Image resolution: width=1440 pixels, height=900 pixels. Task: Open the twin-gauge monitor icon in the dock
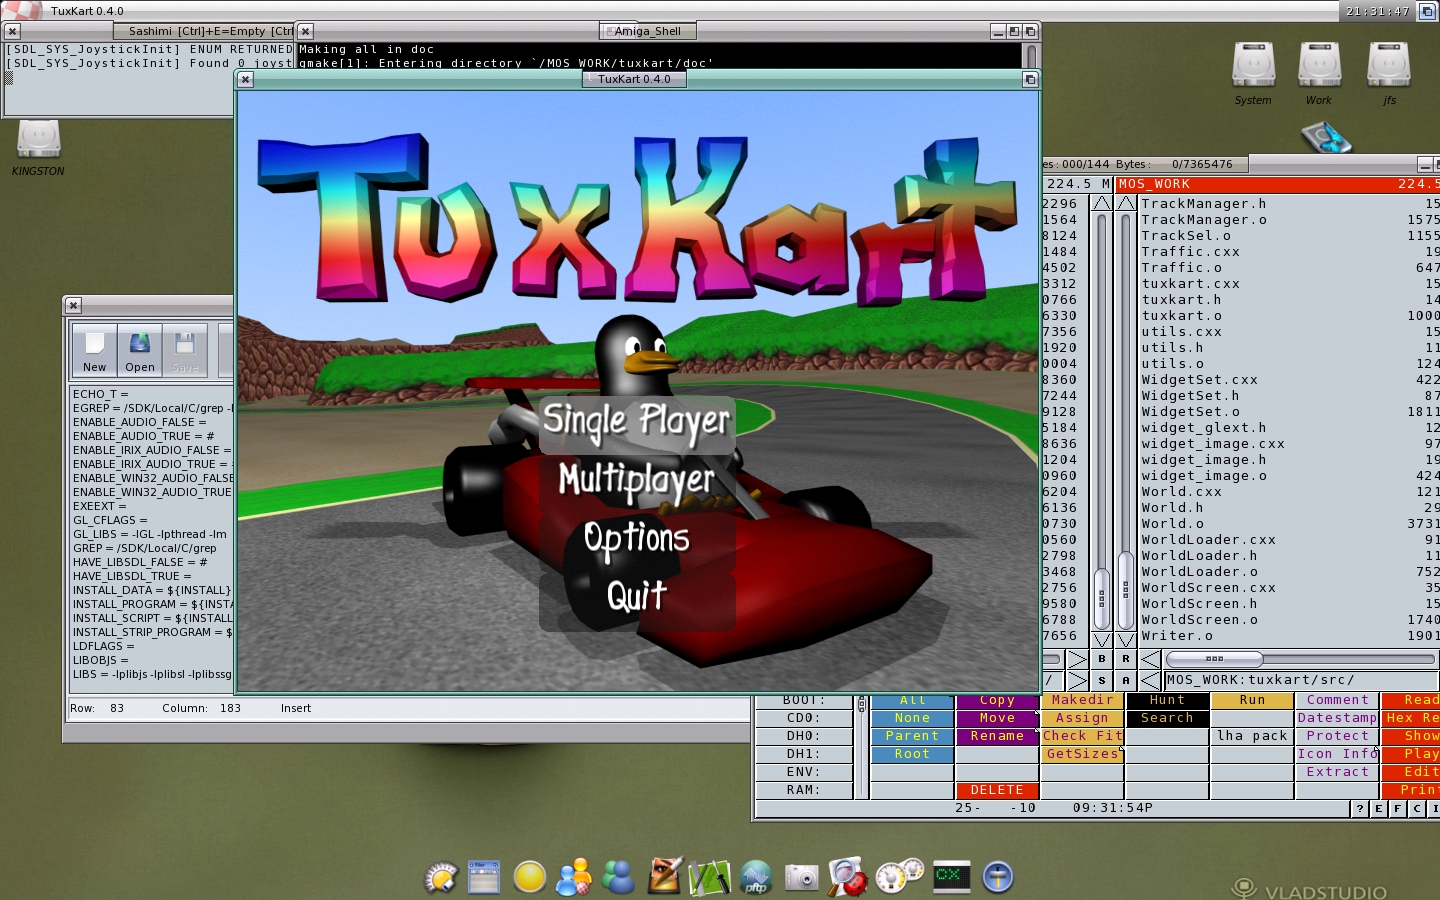pyautogui.click(x=899, y=875)
